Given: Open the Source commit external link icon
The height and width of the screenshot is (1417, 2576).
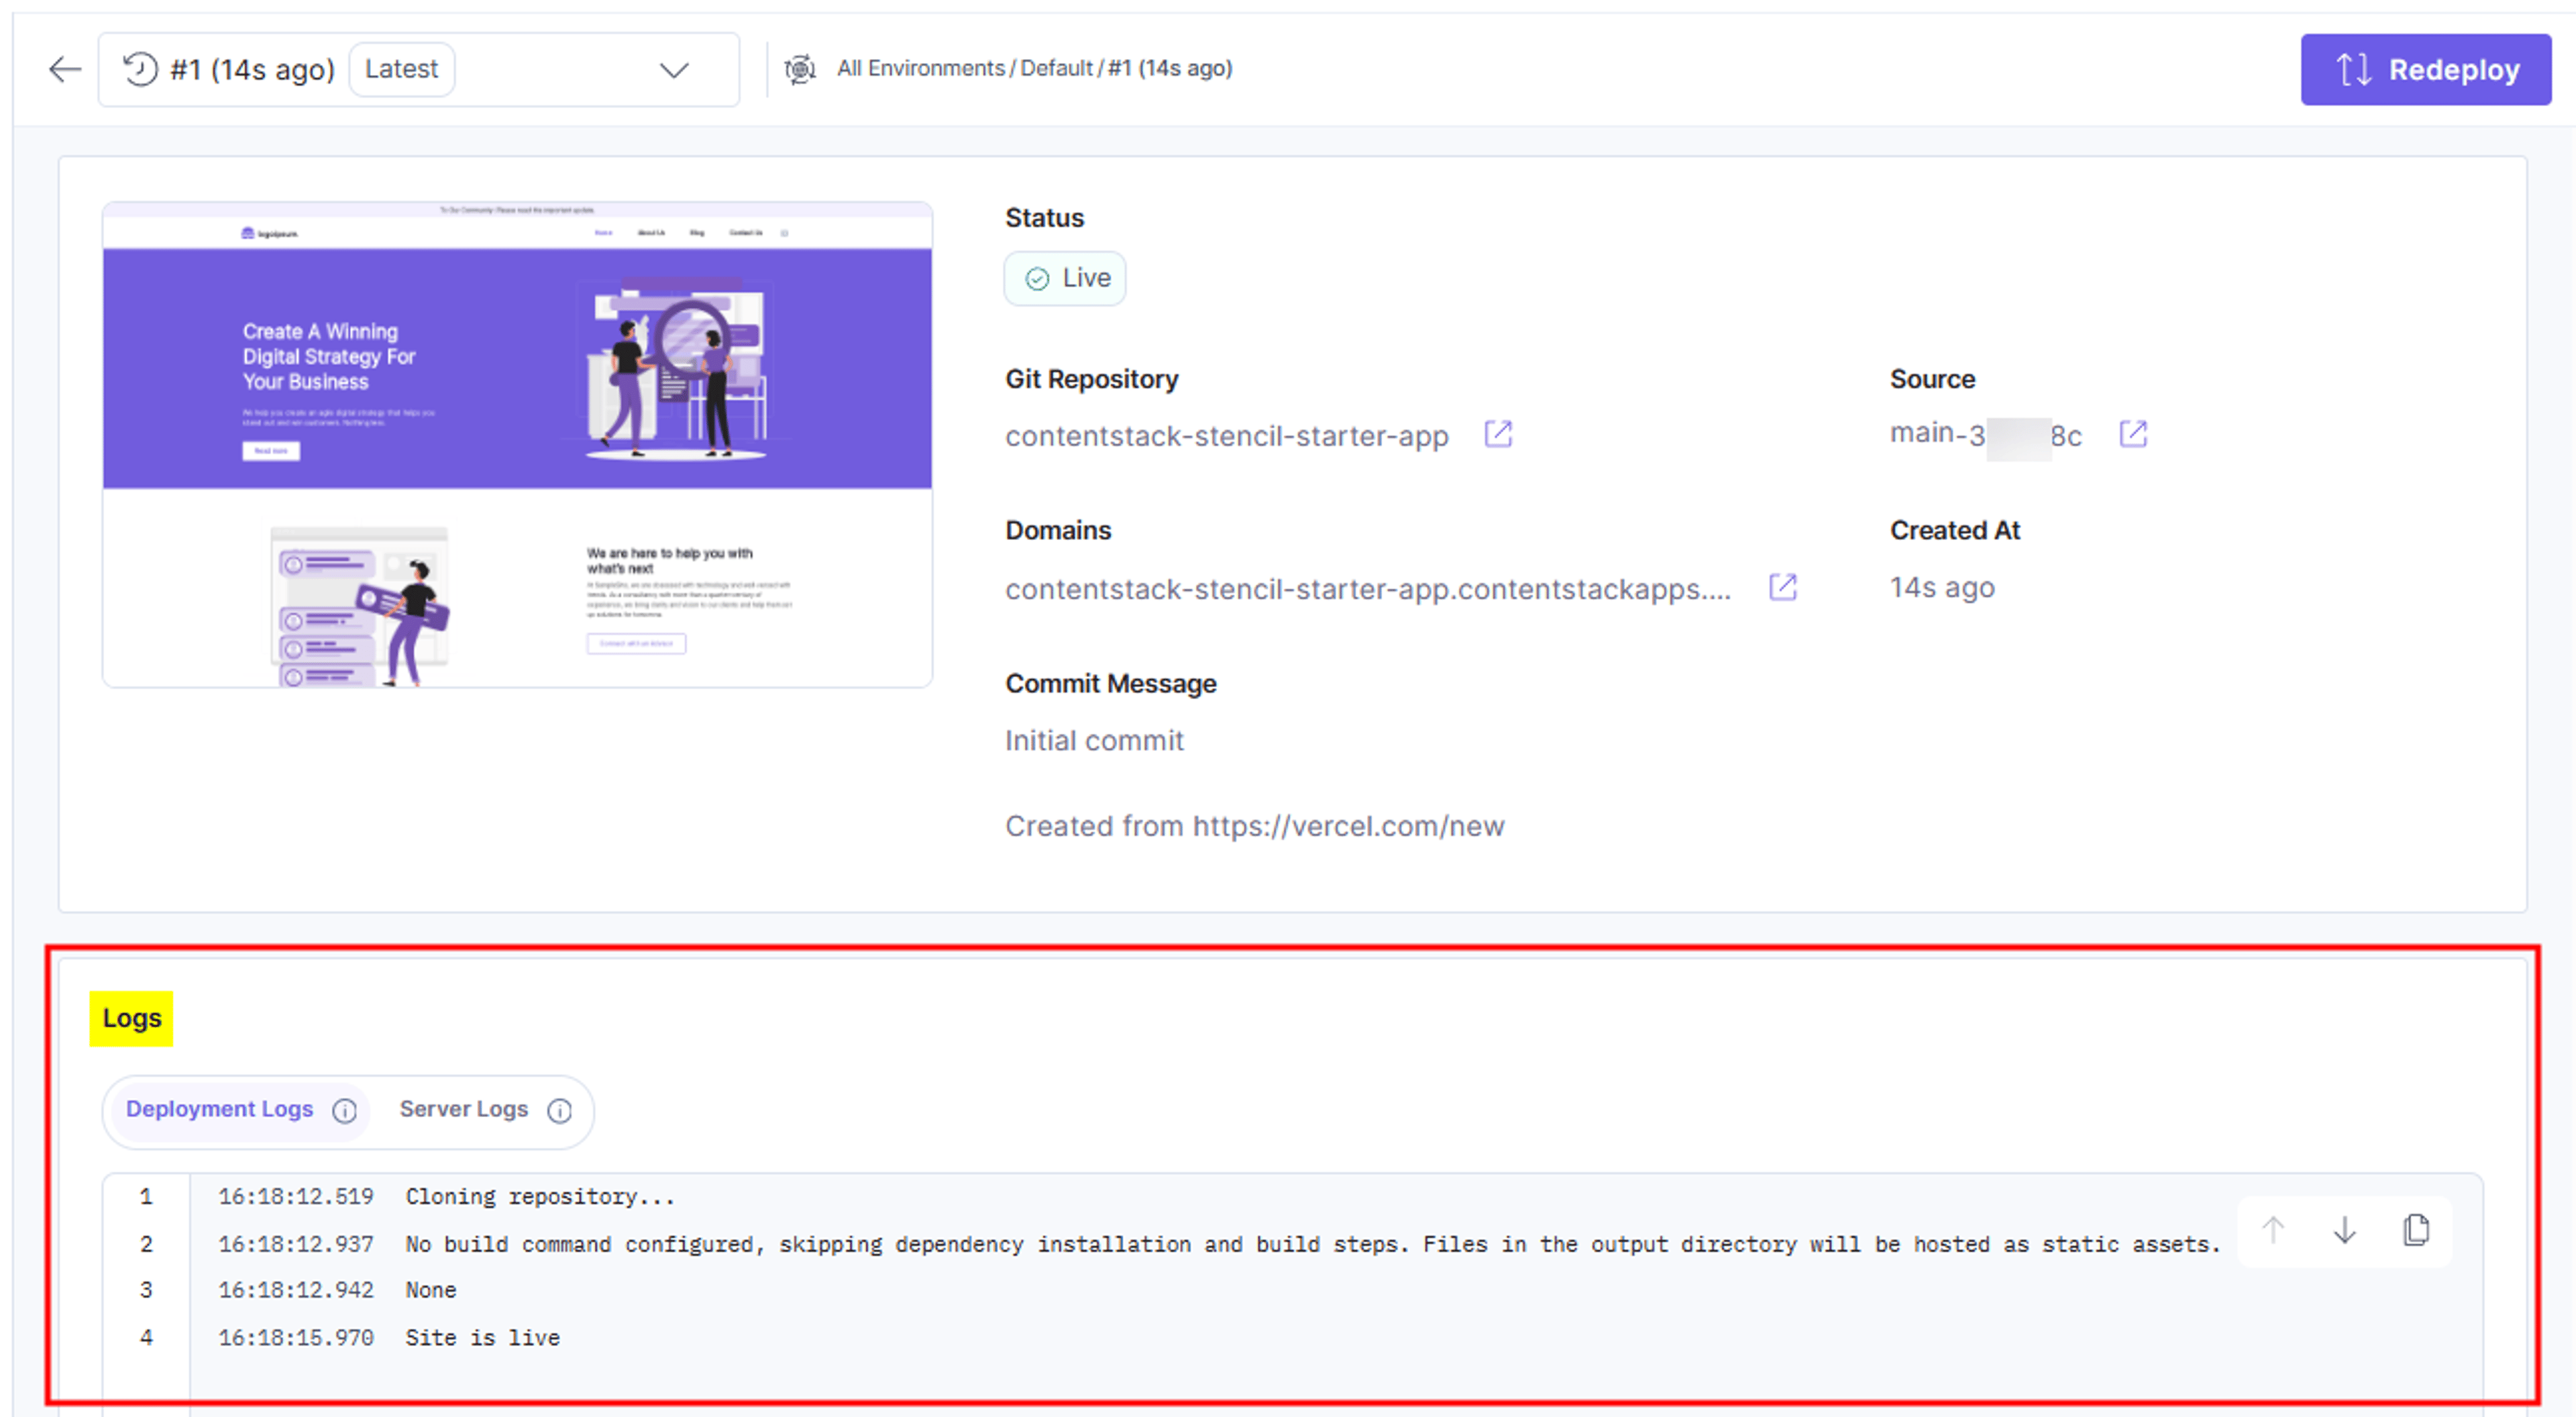Looking at the screenshot, I should [2132, 434].
